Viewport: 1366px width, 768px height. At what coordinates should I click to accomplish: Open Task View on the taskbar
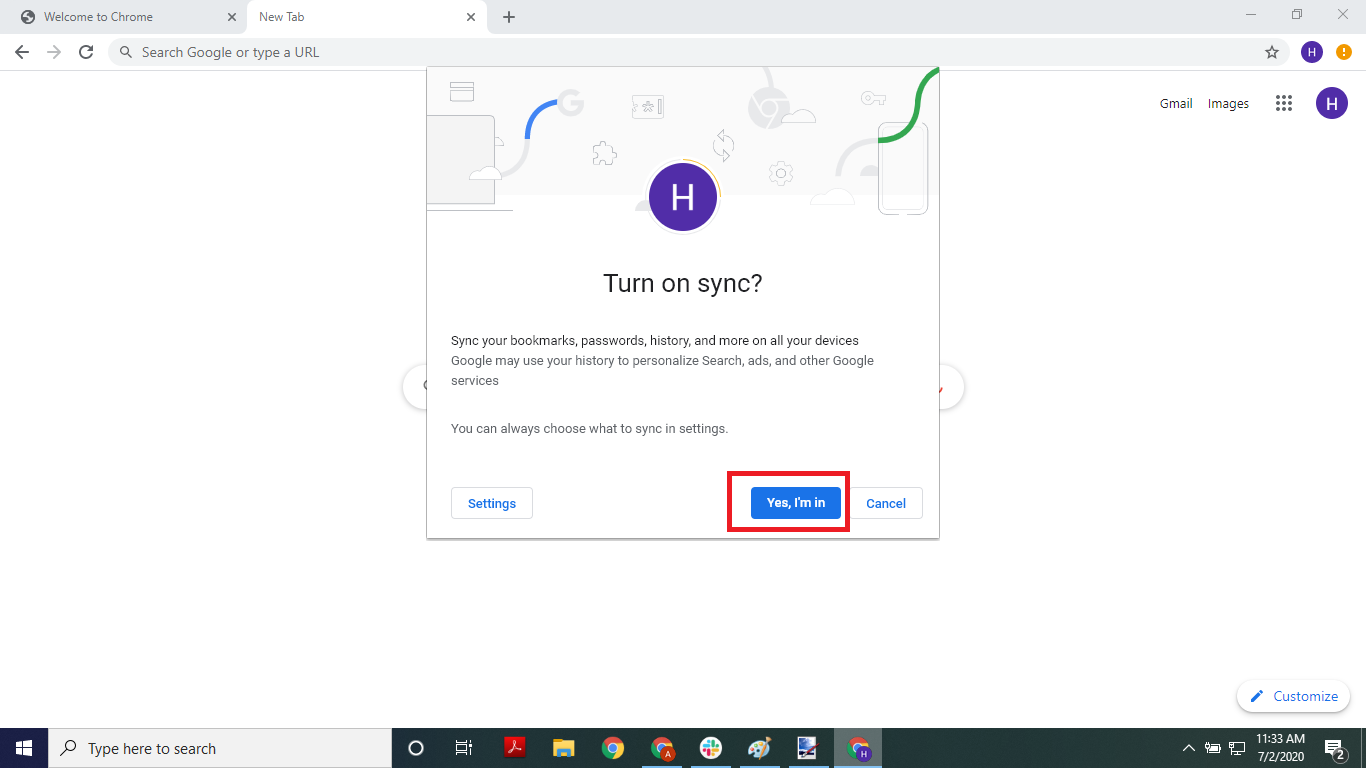coord(464,748)
